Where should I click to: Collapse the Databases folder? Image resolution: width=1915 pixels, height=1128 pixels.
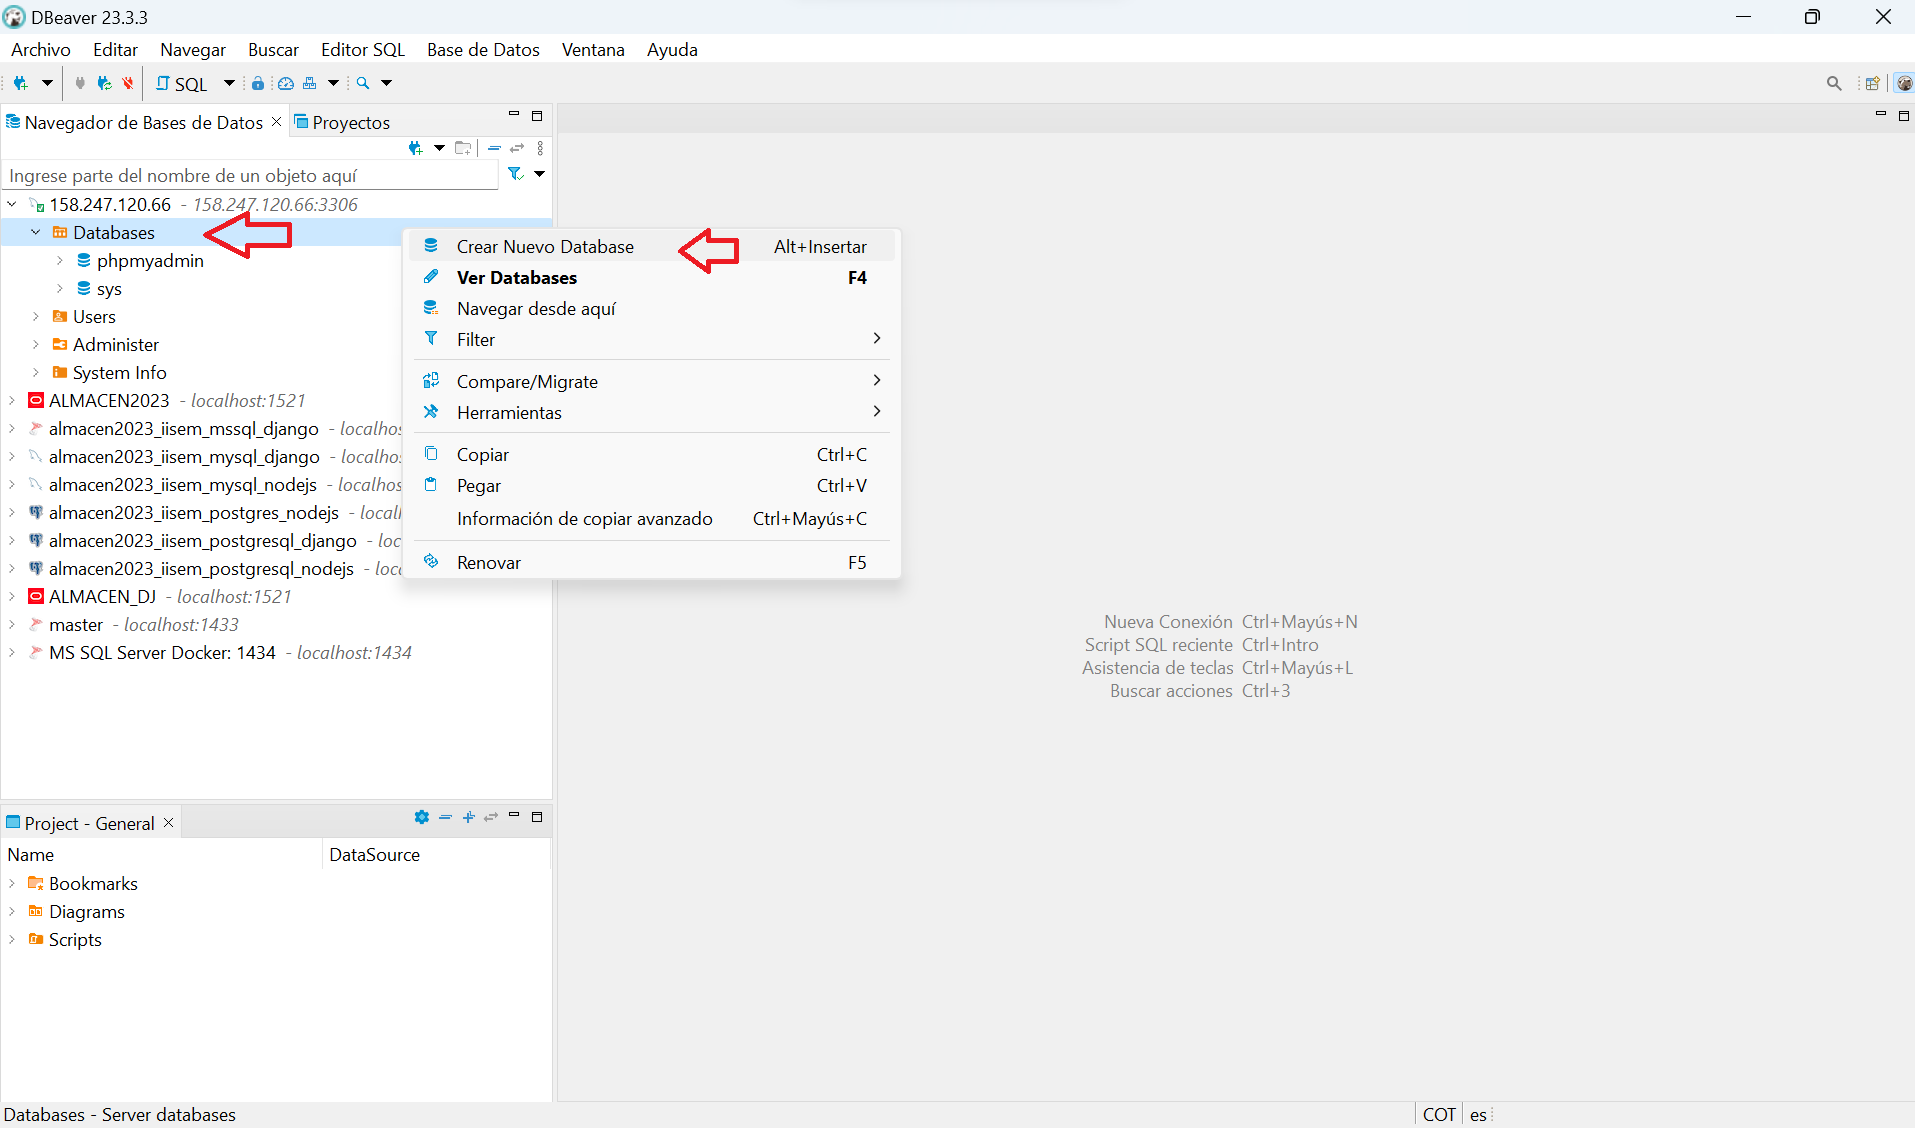(x=36, y=233)
